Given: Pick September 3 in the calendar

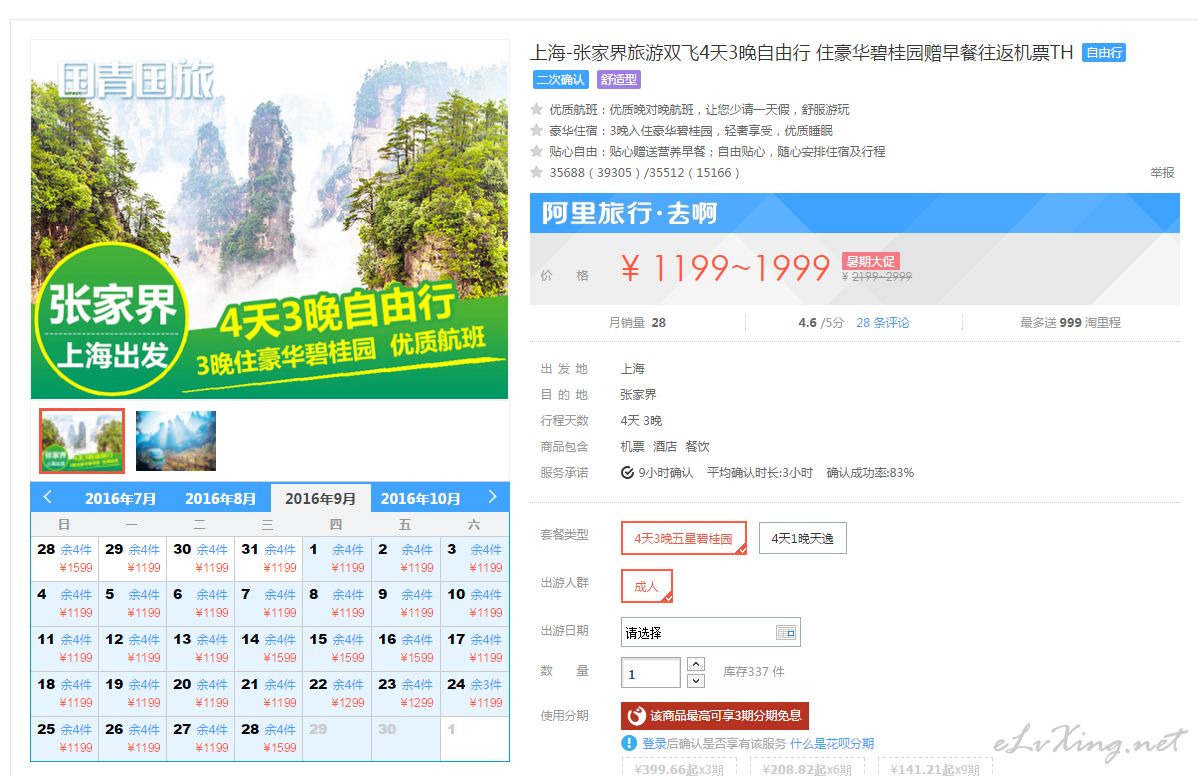Looking at the screenshot, I should (x=474, y=558).
